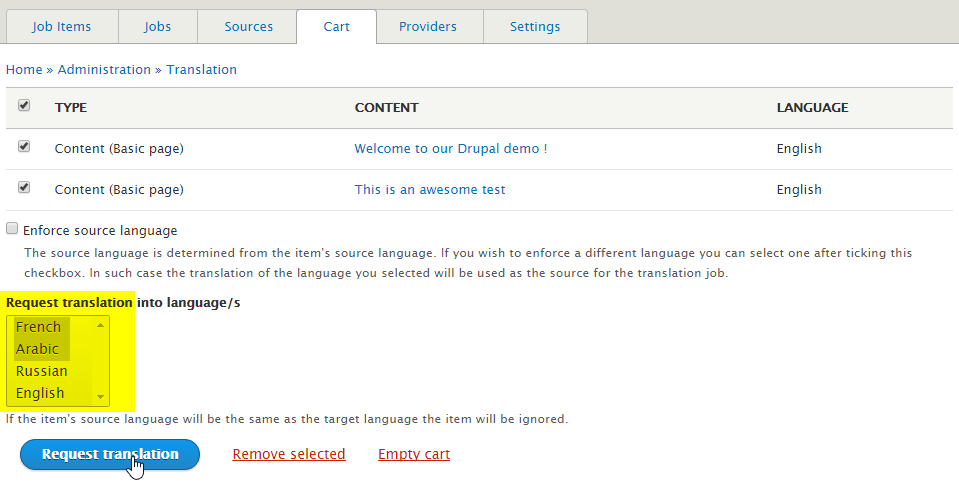Uncheck the 'This is an awesome test' row checkbox
Image resolution: width=959 pixels, height=482 pixels.
24,188
